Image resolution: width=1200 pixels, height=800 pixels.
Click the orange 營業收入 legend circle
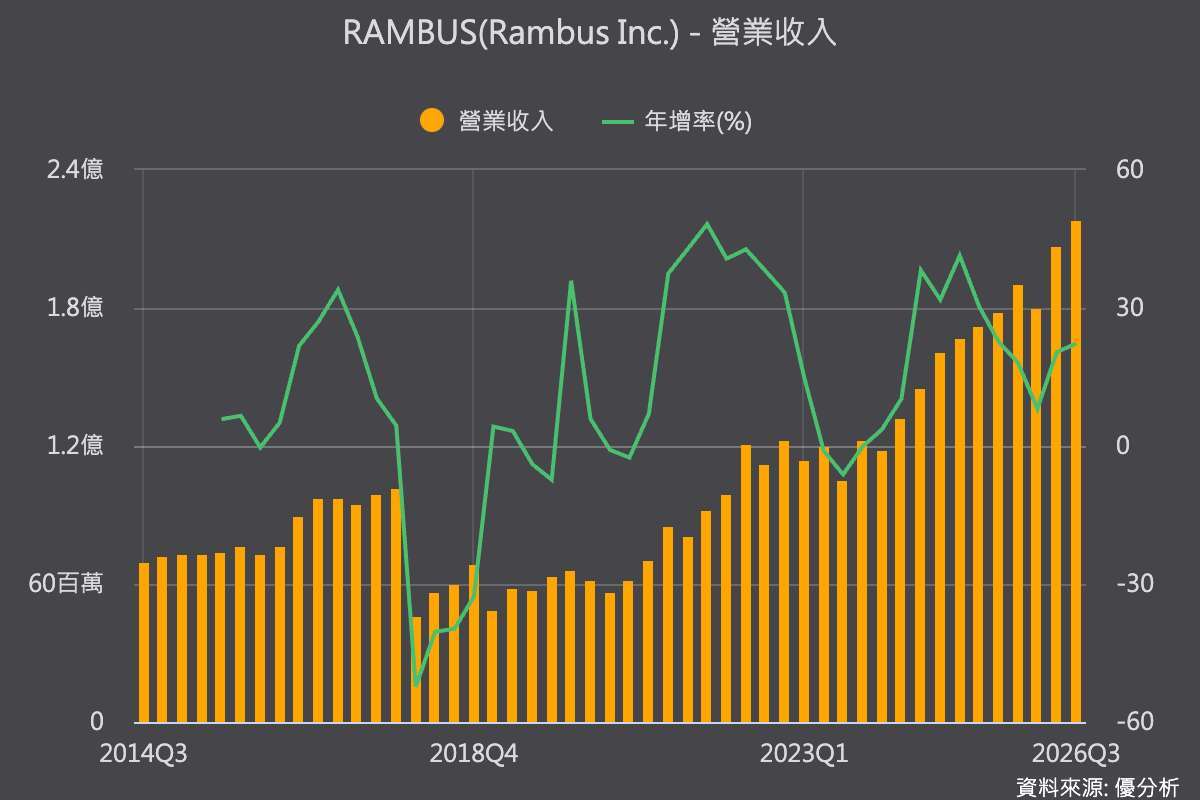[x=431, y=121]
